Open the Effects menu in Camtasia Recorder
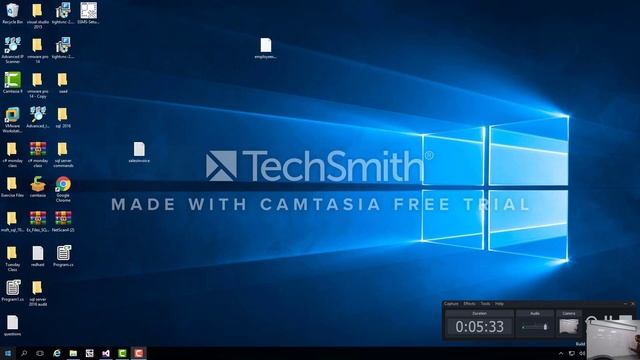640x360 pixels. click(x=469, y=304)
